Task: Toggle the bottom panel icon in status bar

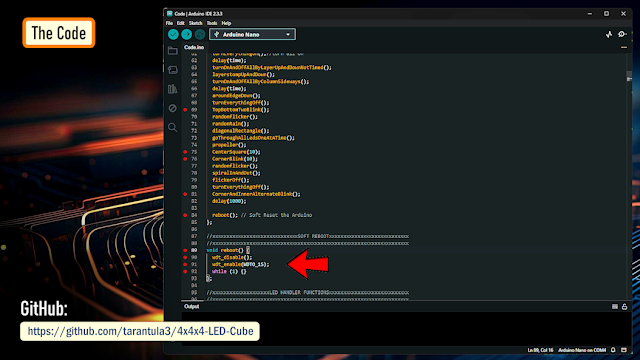Action: (624, 350)
